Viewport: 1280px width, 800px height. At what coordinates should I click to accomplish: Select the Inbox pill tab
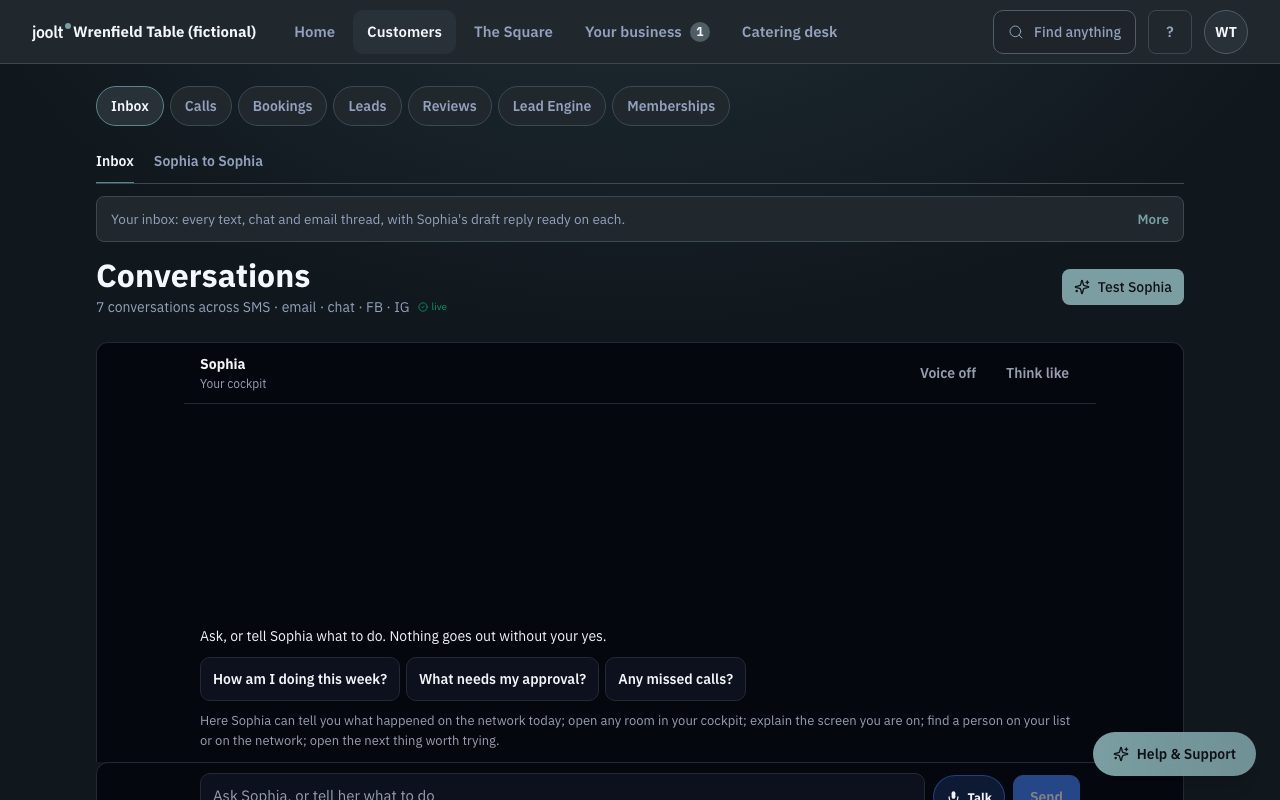(x=130, y=106)
